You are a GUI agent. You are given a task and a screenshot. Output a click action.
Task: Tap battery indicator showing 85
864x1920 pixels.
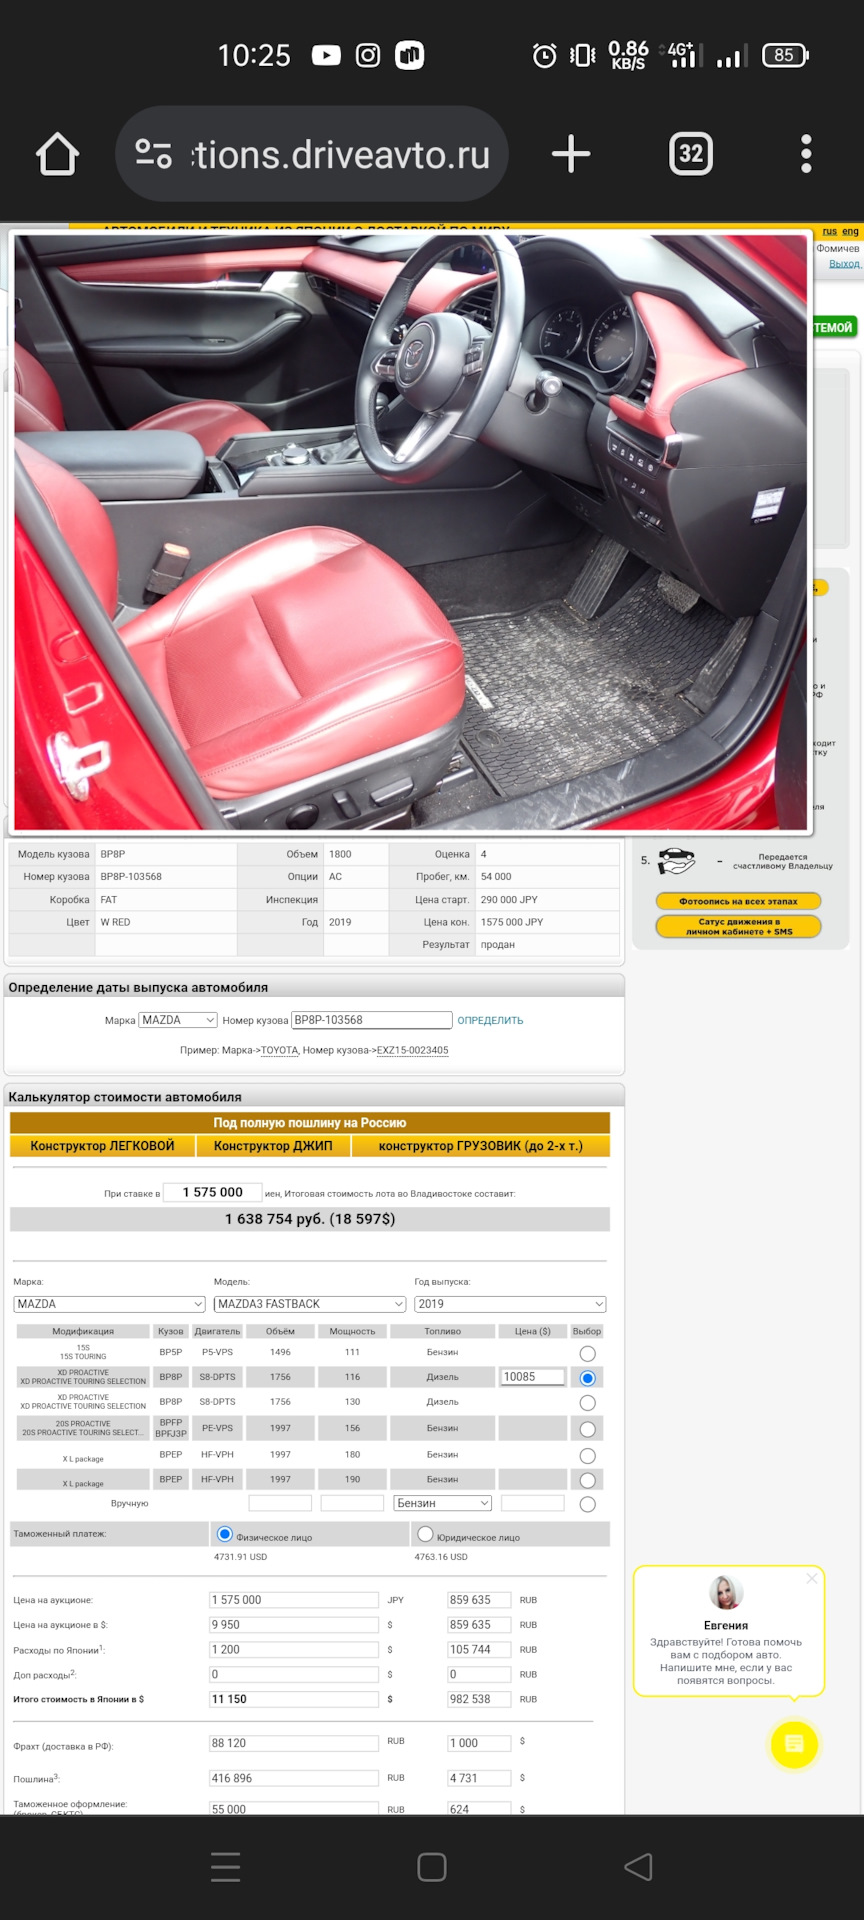pyautogui.click(x=785, y=56)
